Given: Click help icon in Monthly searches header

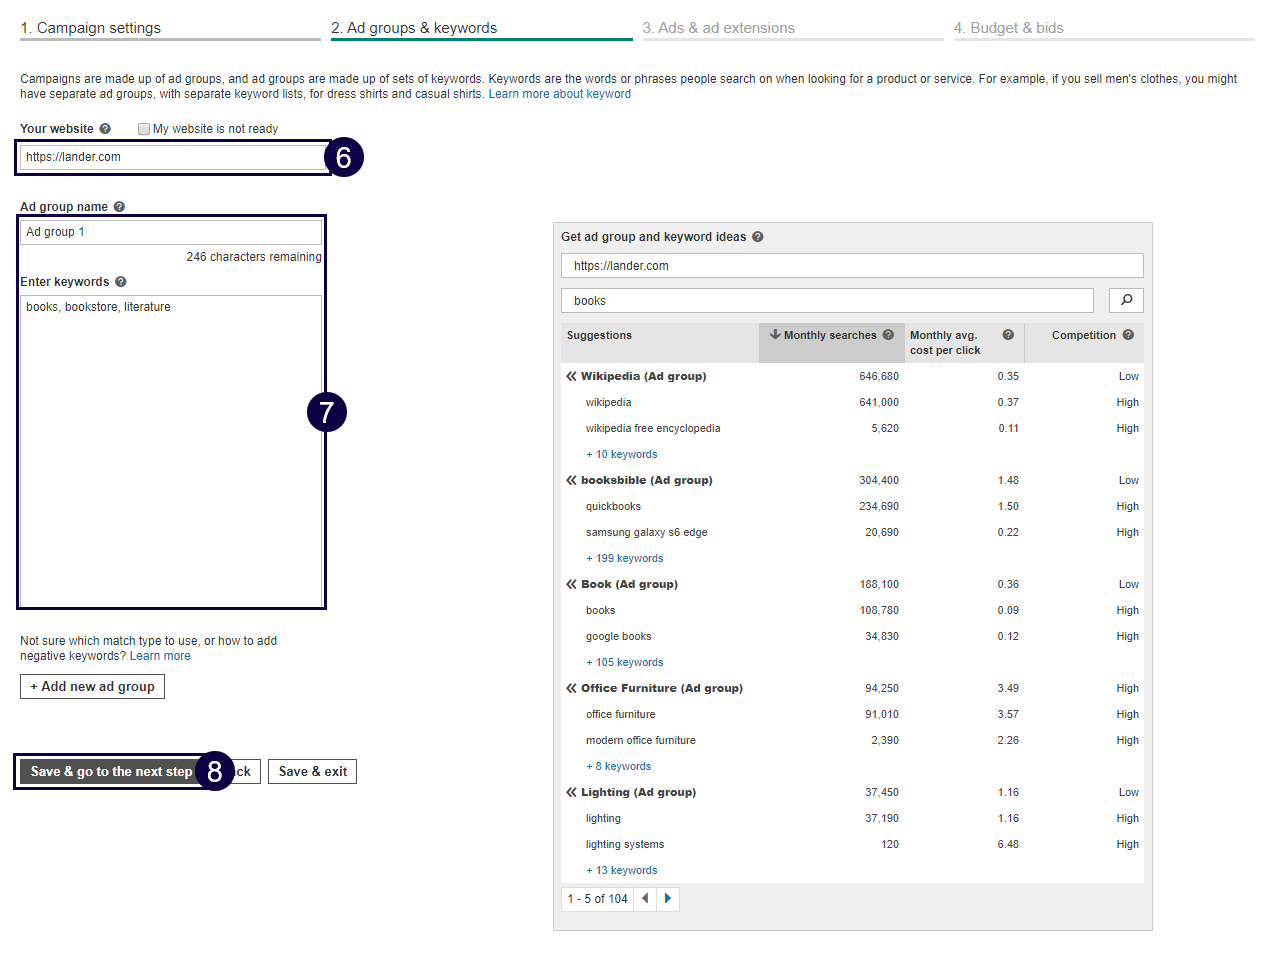Looking at the screenshot, I should [x=888, y=335].
